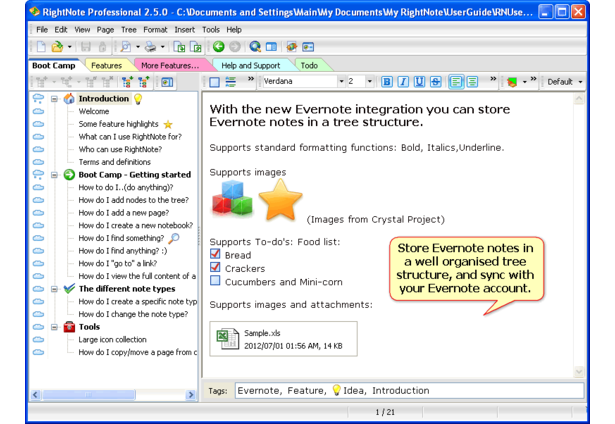Collapse Boot Camp - Getting started node
The width and height of the screenshot is (615, 424).
tap(55, 175)
